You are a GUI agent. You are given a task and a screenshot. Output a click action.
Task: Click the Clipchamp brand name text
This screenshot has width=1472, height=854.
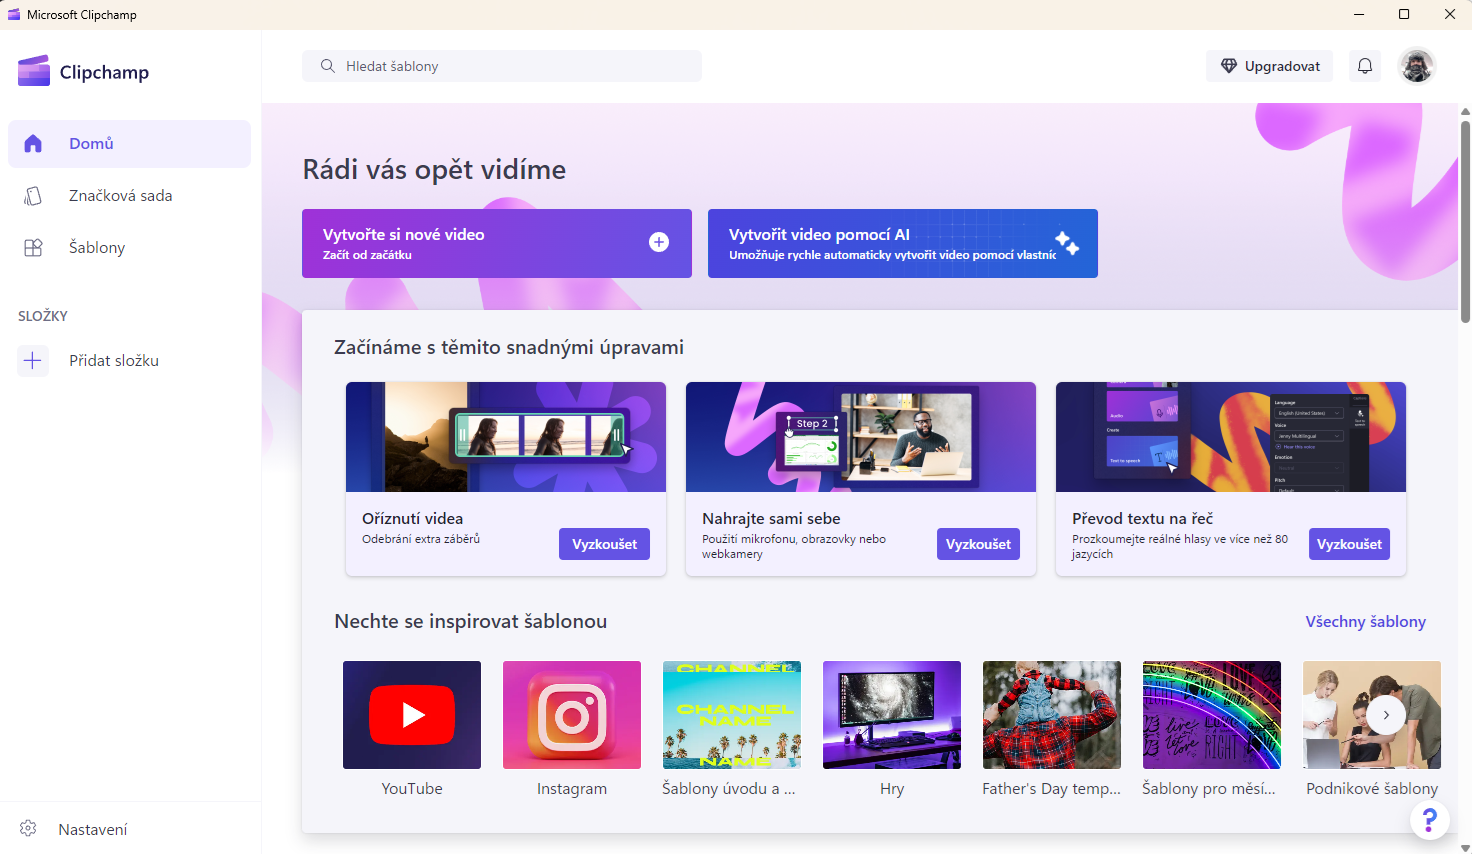(104, 72)
